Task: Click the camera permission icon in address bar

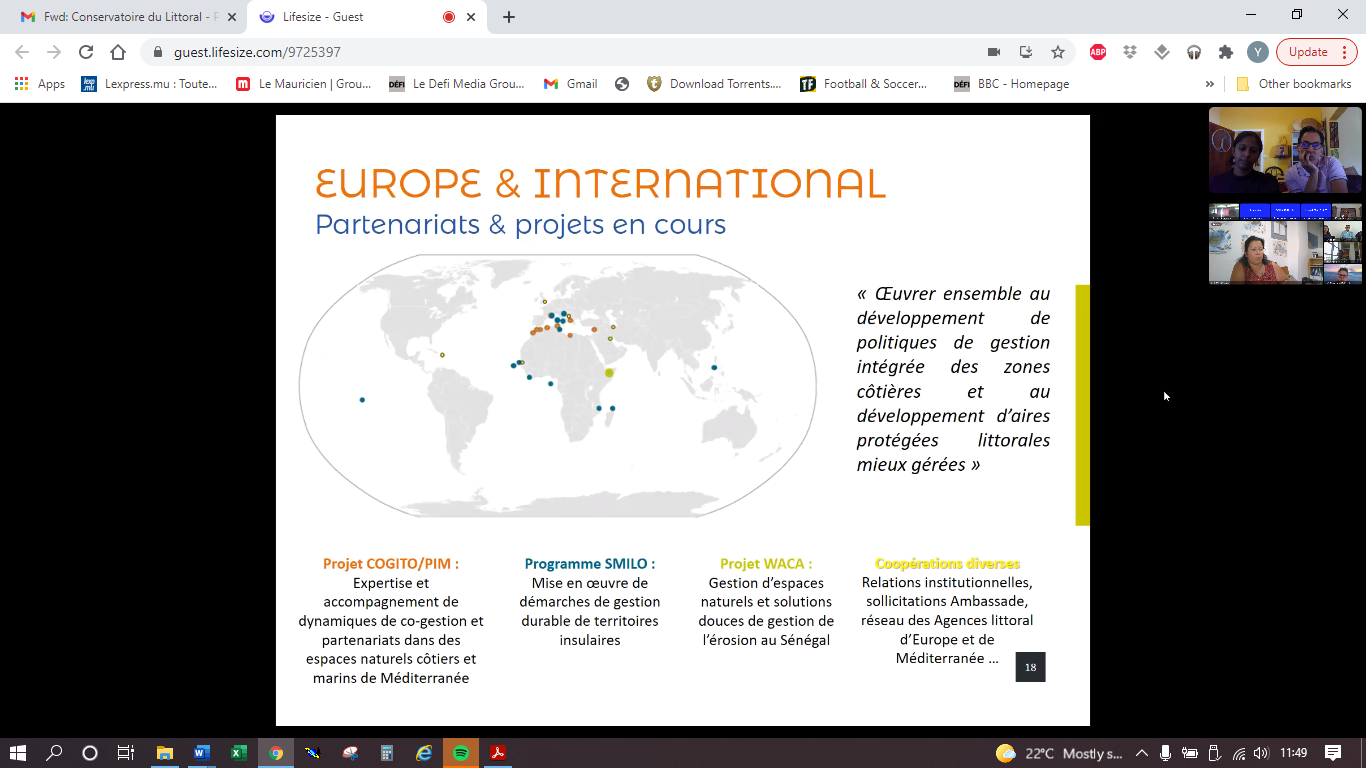Action: coord(994,52)
